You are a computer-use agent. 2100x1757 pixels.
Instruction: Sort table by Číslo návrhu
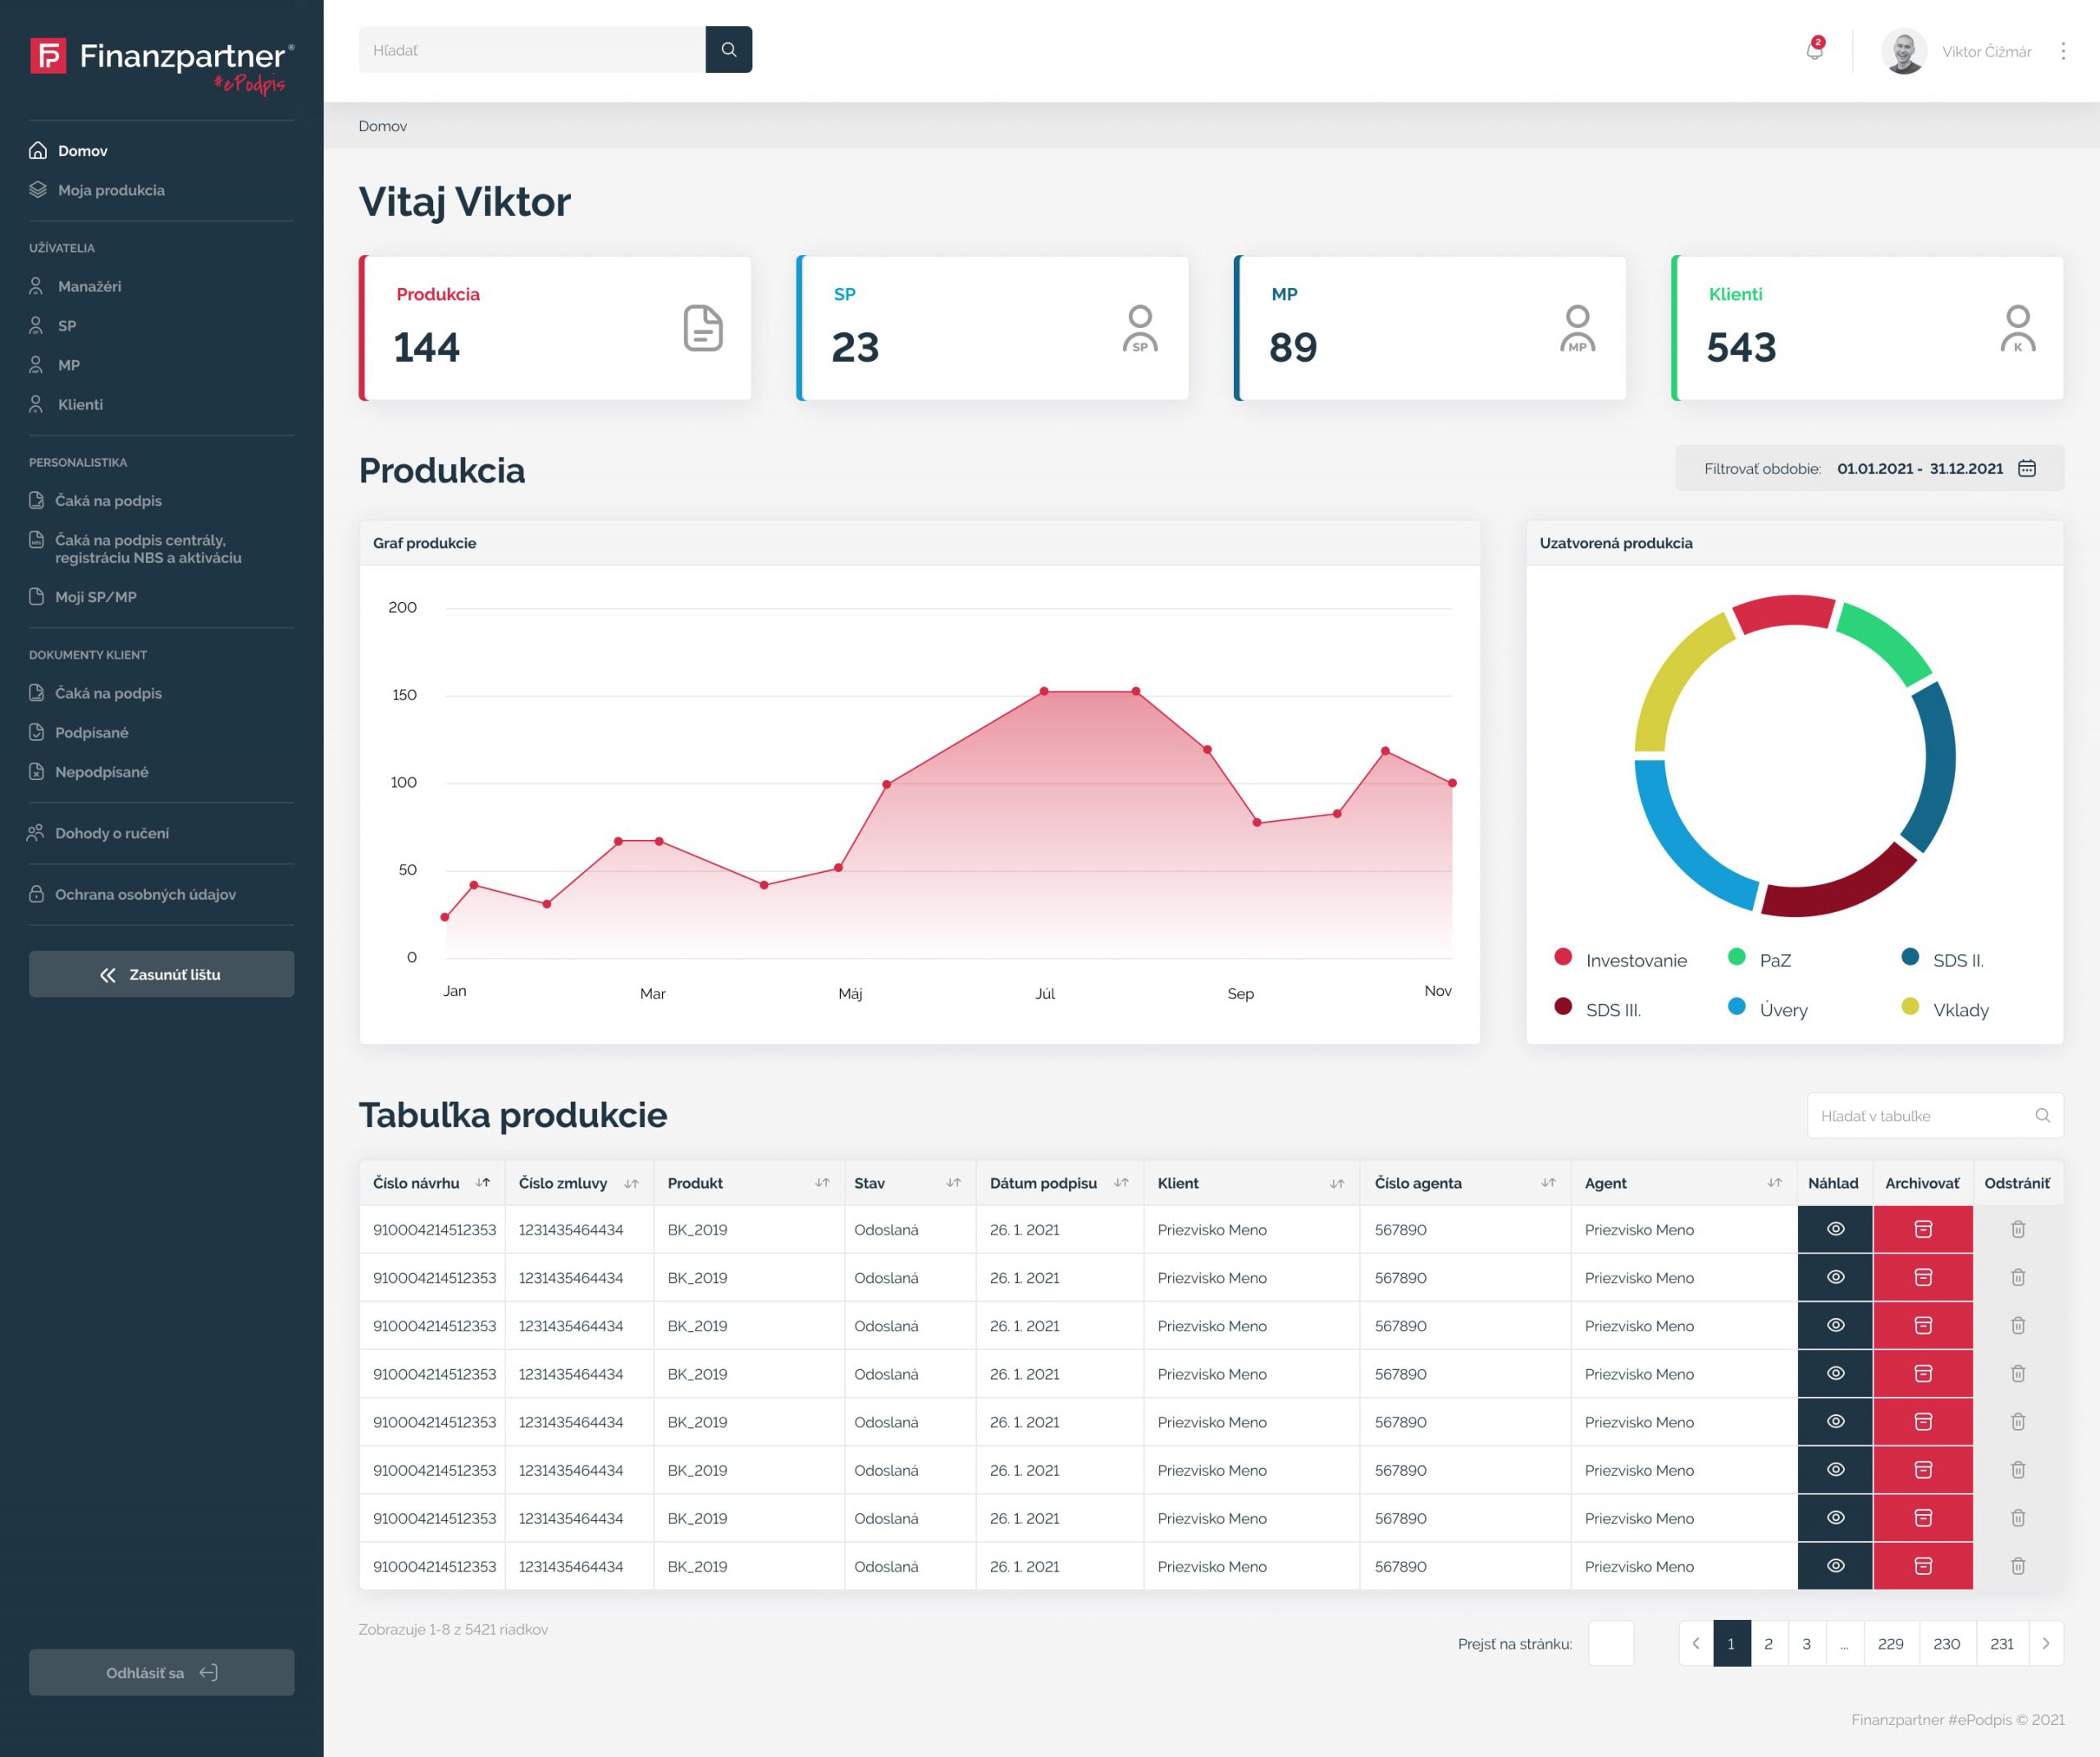[483, 1183]
